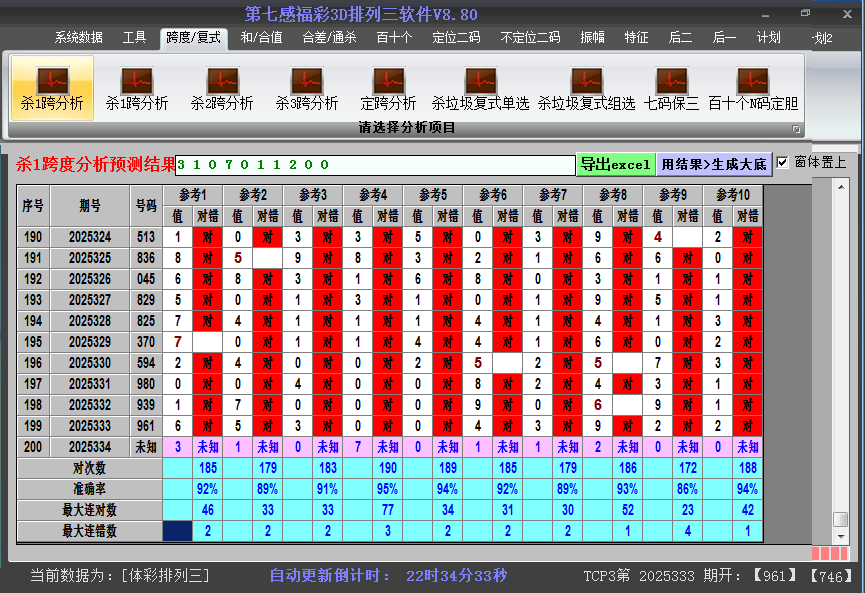Expand the 请选择分析项目 group launcher arrow
Screen dimensions: 865x593
click(x=797, y=129)
